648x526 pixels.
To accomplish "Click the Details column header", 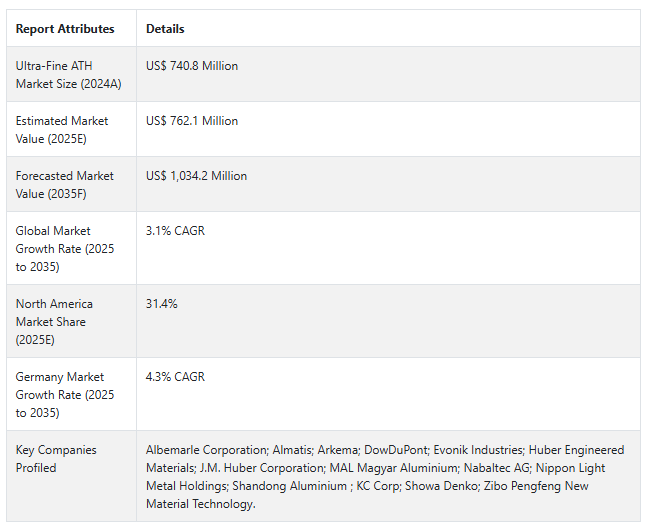I will point(165,29).
